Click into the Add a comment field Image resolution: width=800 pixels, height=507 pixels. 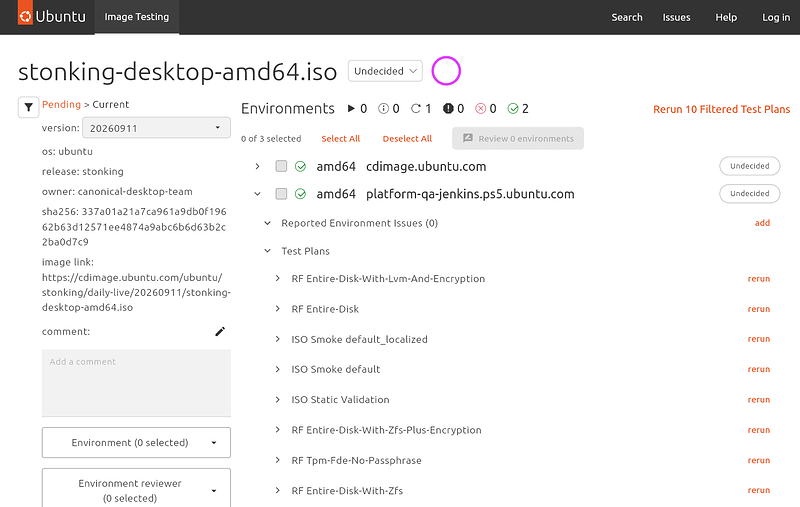pos(136,383)
